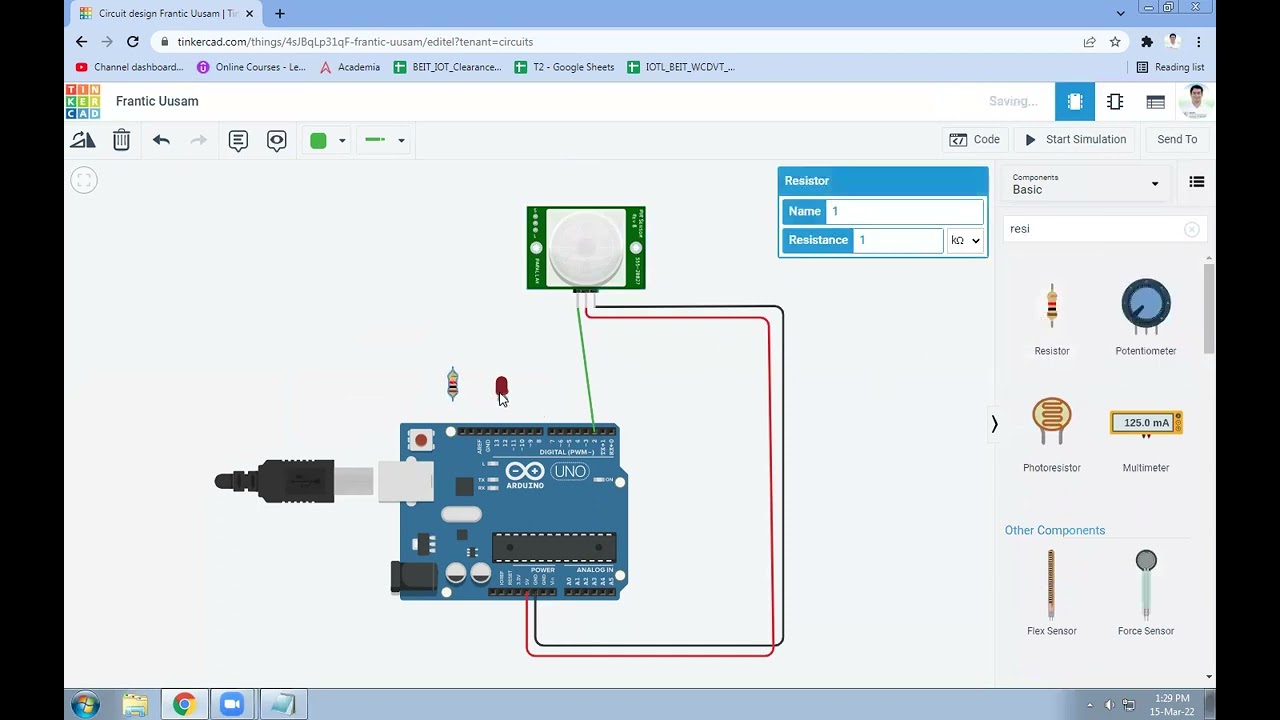Show hidden tray icons arrow
This screenshot has height=720, width=1280.
1090,705
